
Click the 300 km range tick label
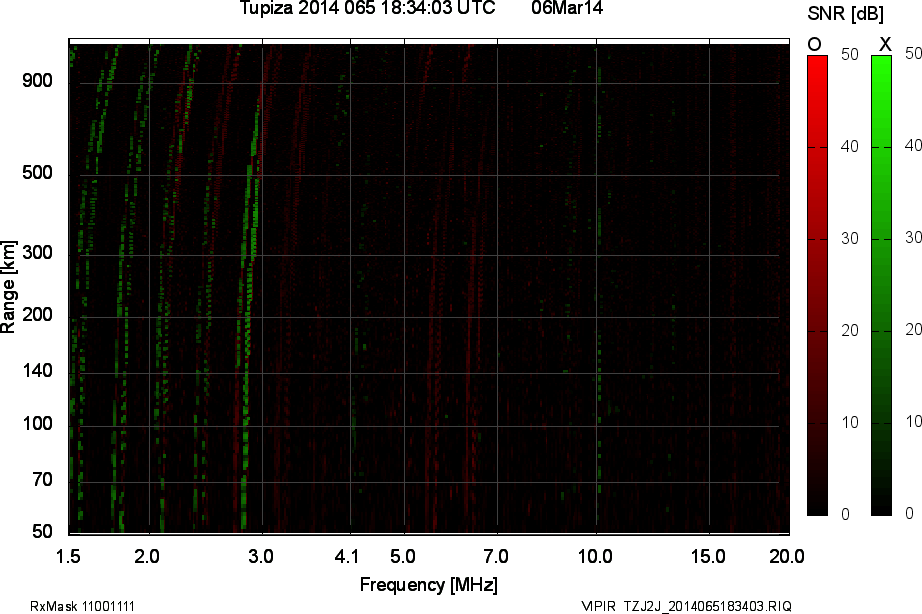(x=37, y=253)
